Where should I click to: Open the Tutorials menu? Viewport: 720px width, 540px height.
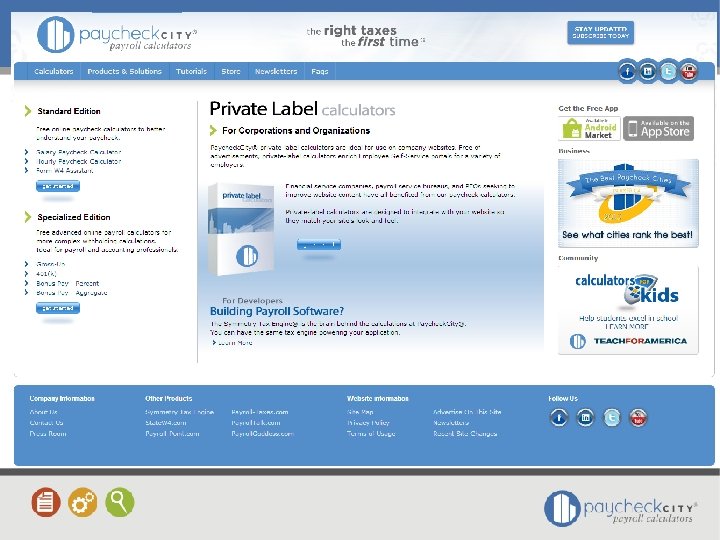pyautogui.click(x=191, y=72)
